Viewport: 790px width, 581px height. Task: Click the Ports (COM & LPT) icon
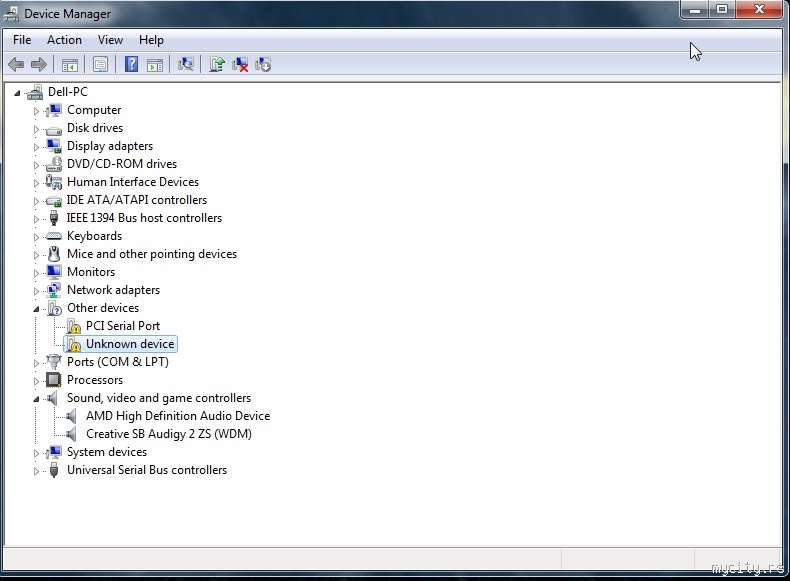coord(53,362)
